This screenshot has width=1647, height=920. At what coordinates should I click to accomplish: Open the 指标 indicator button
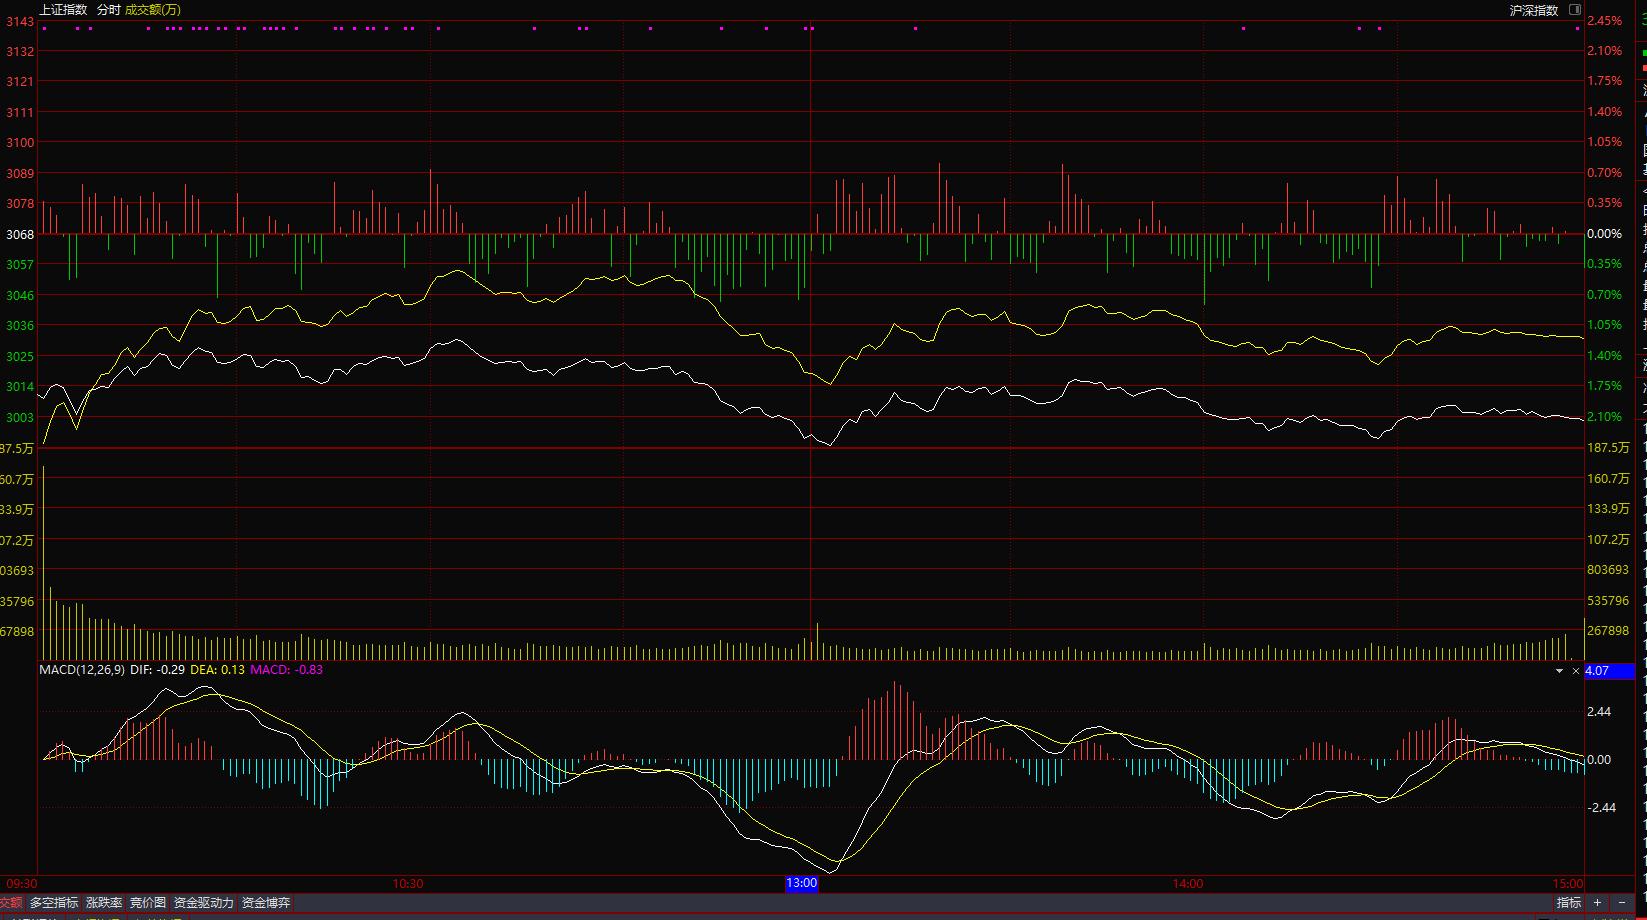click(x=1569, y=903)
